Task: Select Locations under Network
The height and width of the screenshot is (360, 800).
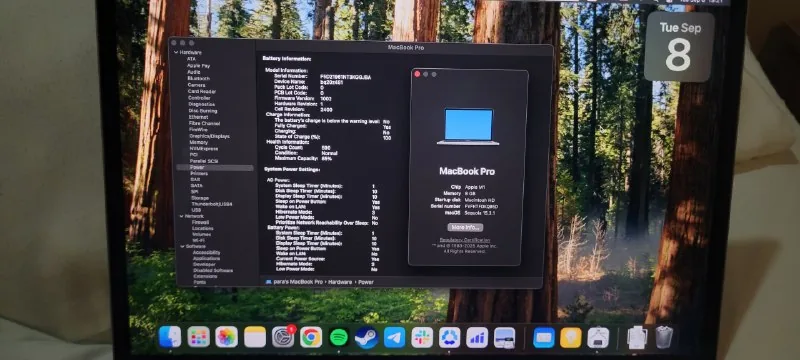Action: [203, 228]
